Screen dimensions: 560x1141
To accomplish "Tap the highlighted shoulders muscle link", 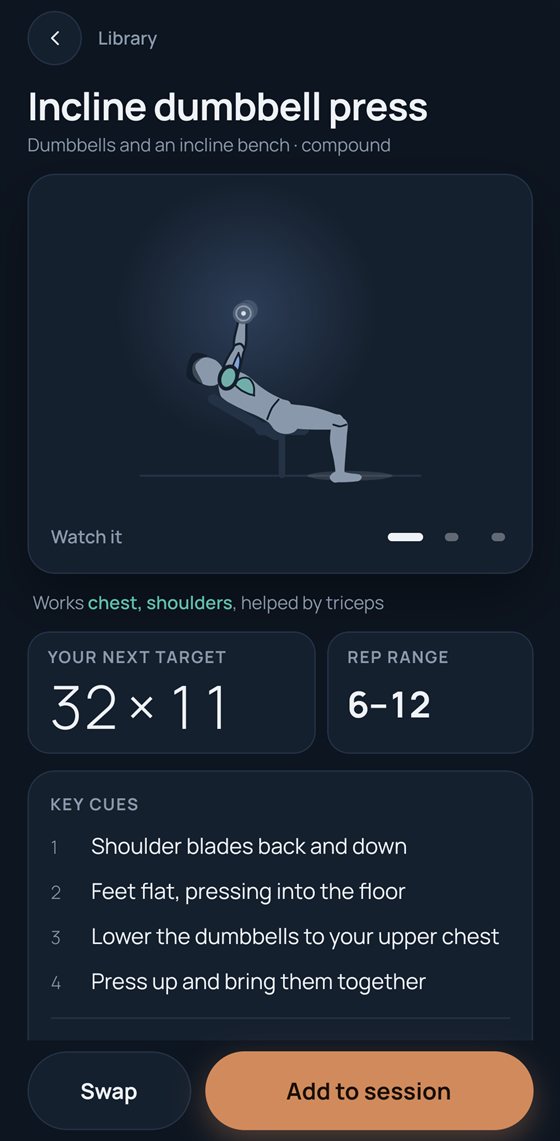I will 189,603.
